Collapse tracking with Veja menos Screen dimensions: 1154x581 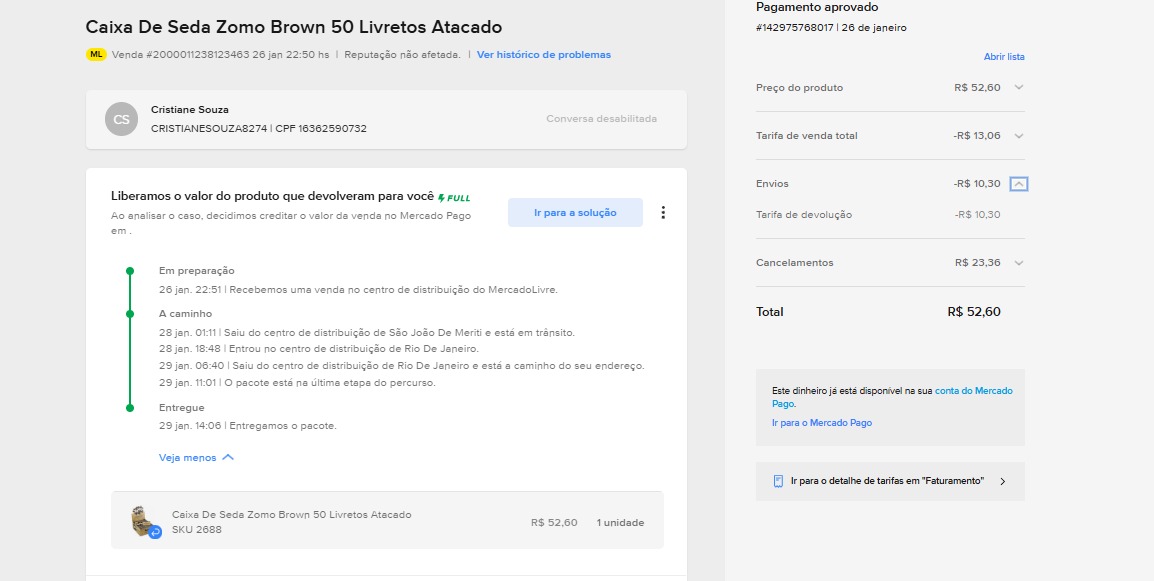196,457
